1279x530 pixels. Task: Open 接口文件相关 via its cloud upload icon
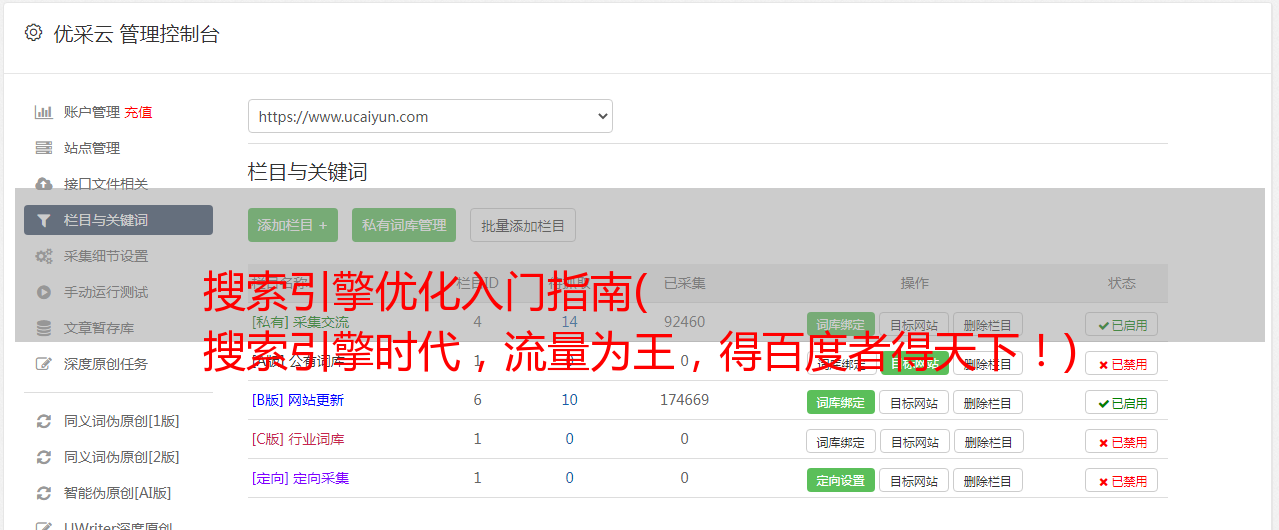(x=43, y=184)
